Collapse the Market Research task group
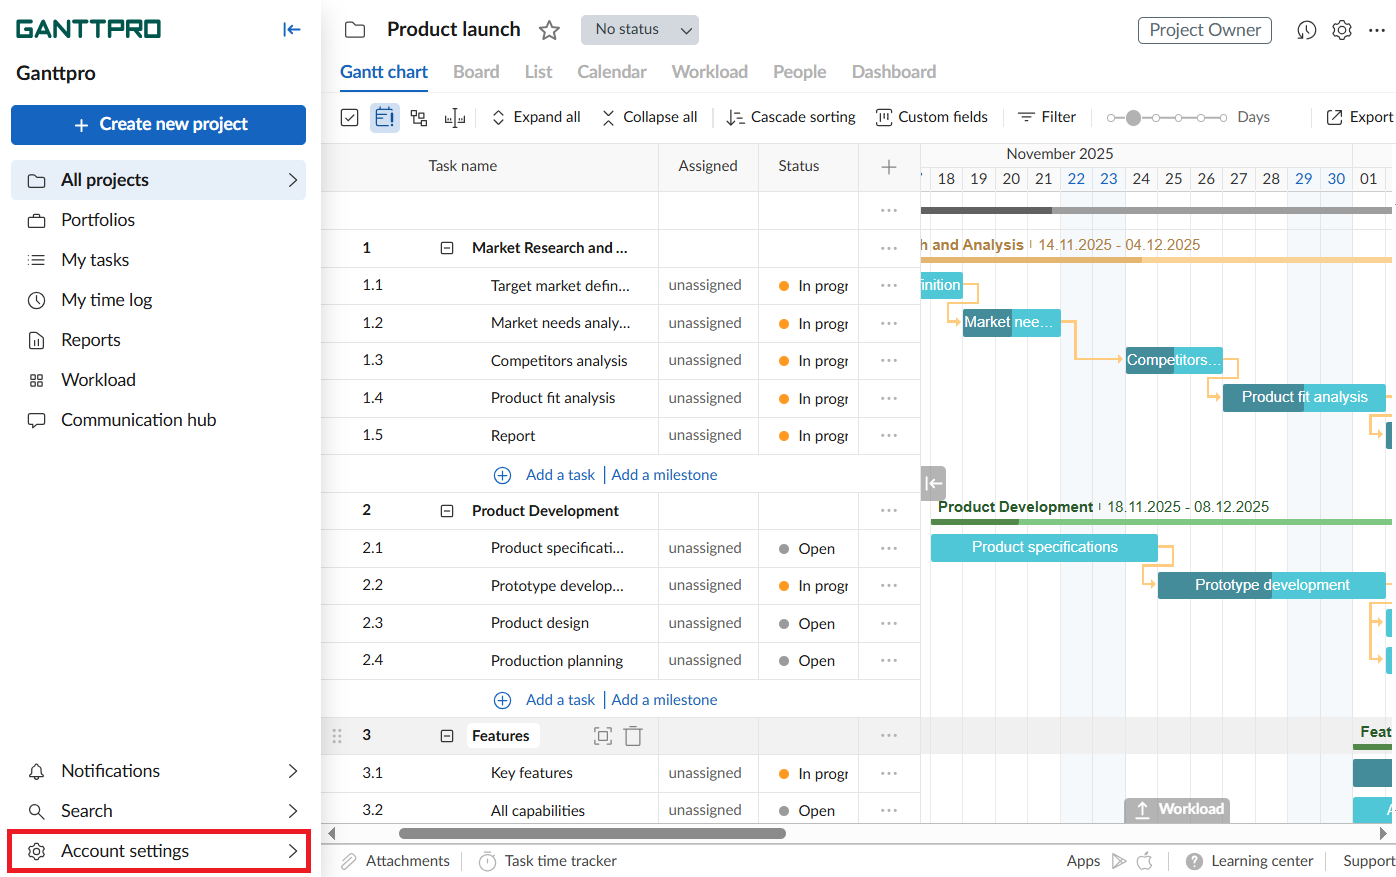Viewport: 1396px width, 877px height. 447,248
